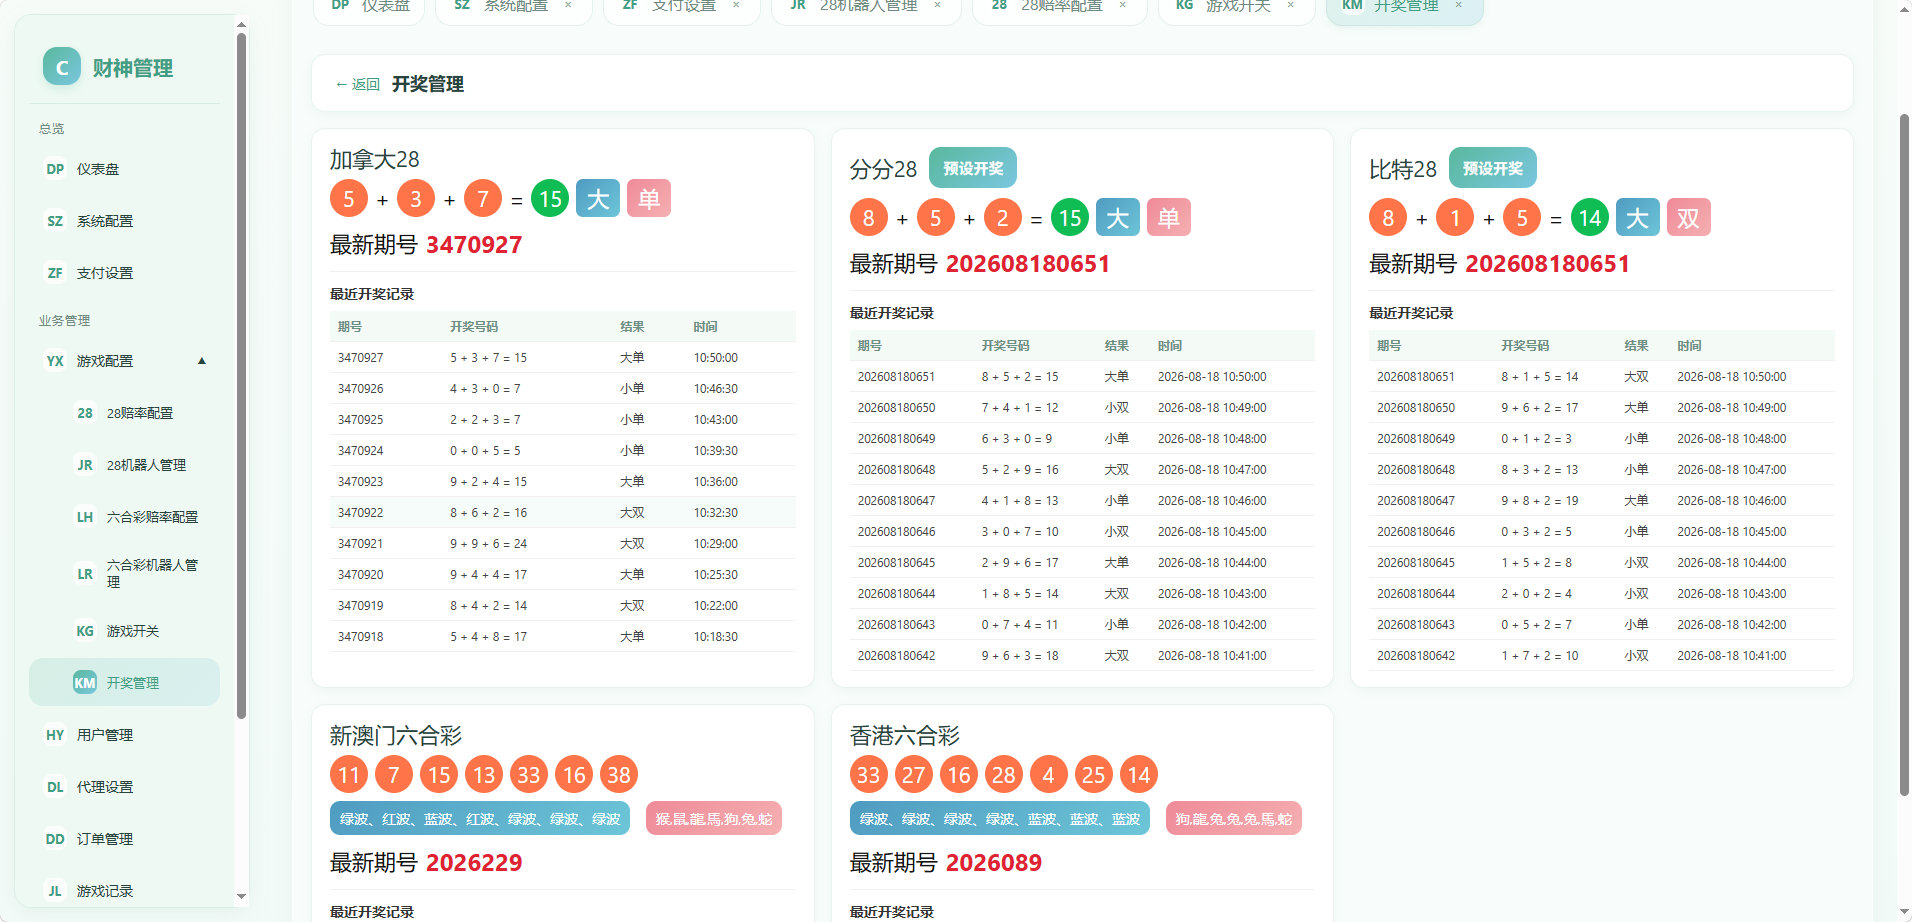Viewport: 1912px width, 922px height.
Task: Click the 返回 back link
Action: pos(358,84)
